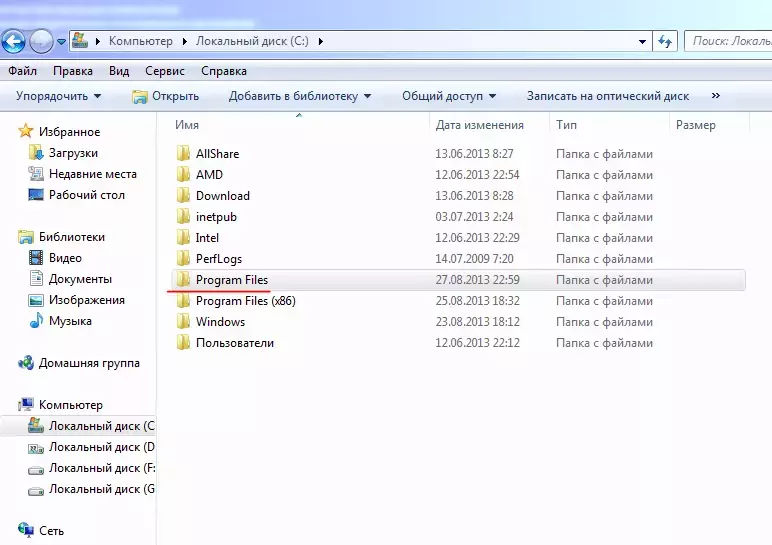Click the search field Поиск
Viewport: 772px width, 545px height.
click(728, 41)
